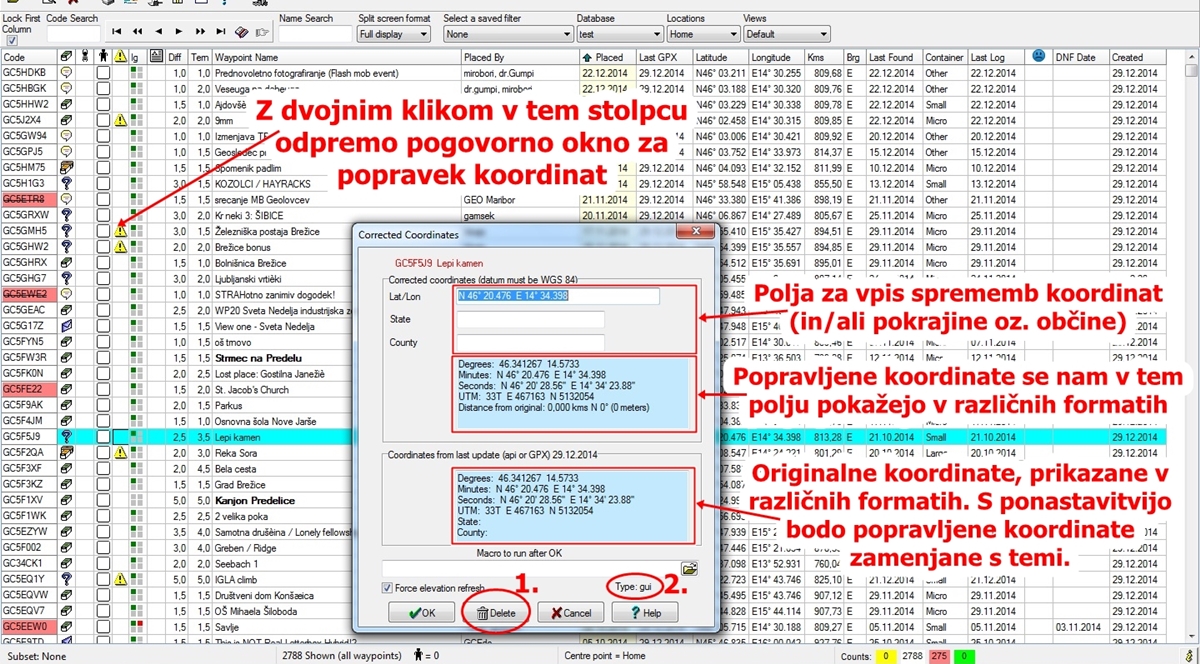The image size is (1200, 664).
Task: Sort by the Container column header
Action: pyautogui.click(x=944, y=58)
